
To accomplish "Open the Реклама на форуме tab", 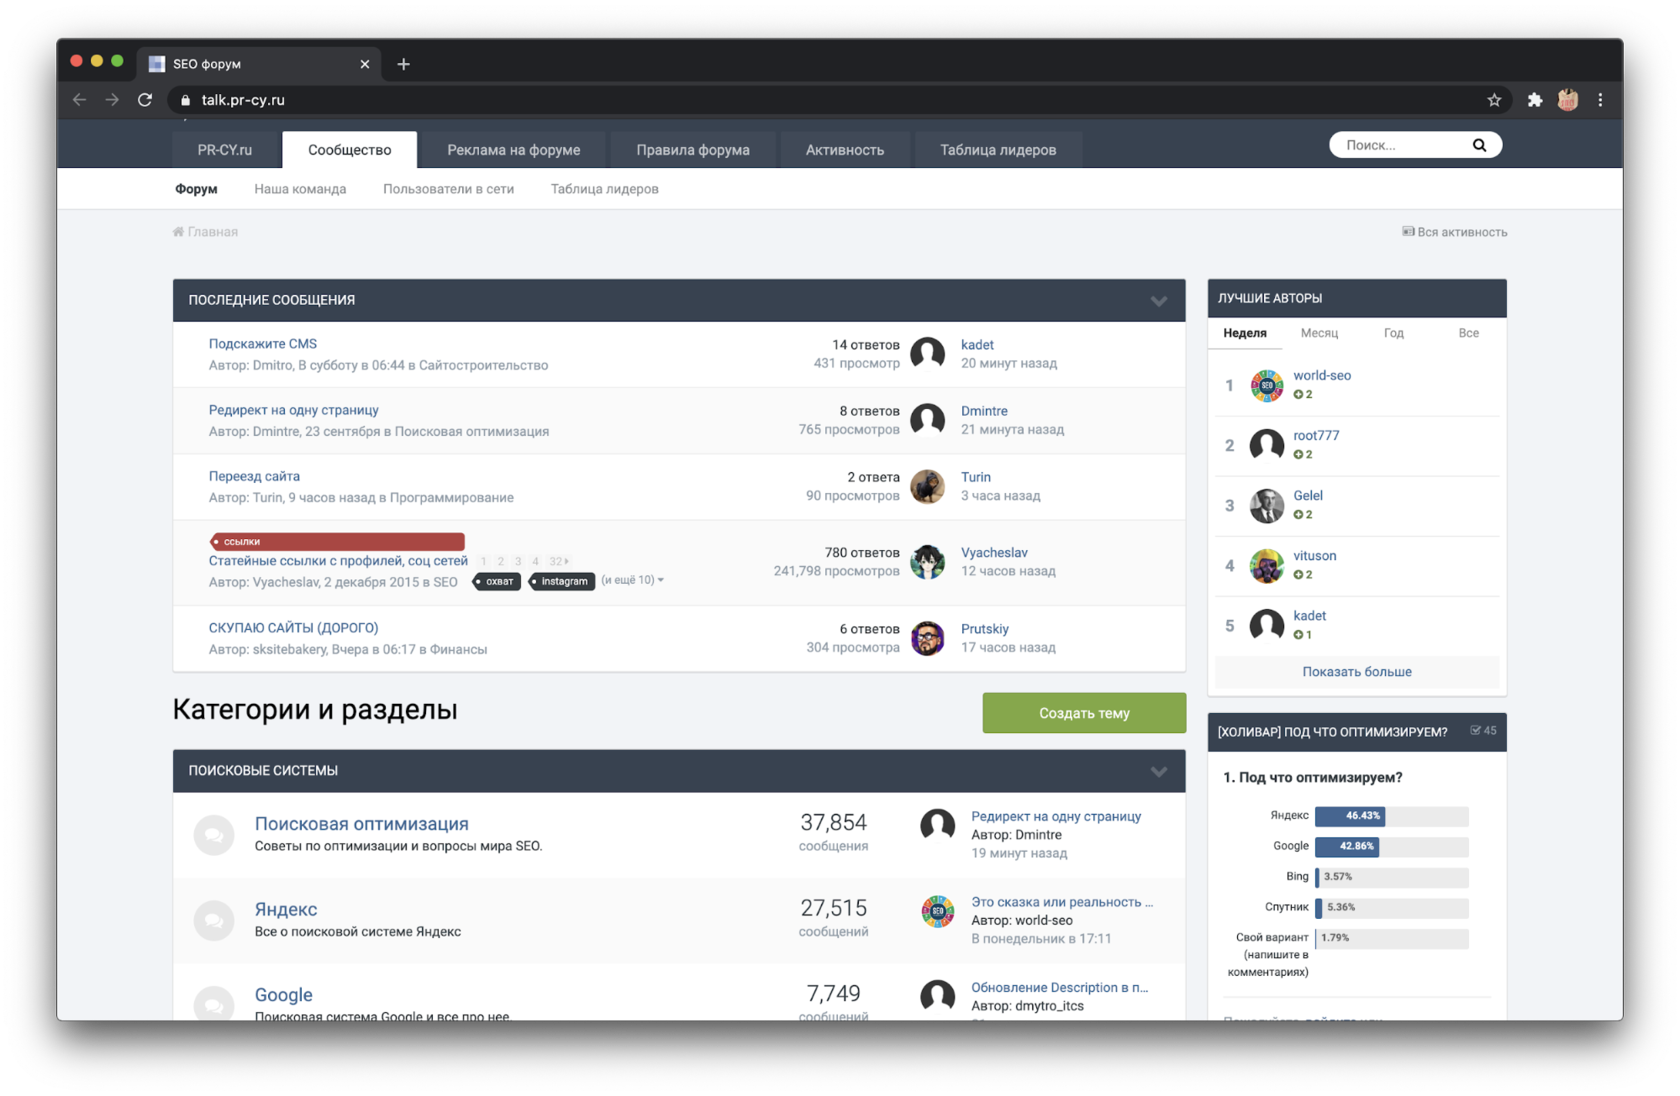I will click(x=513, y=150).
